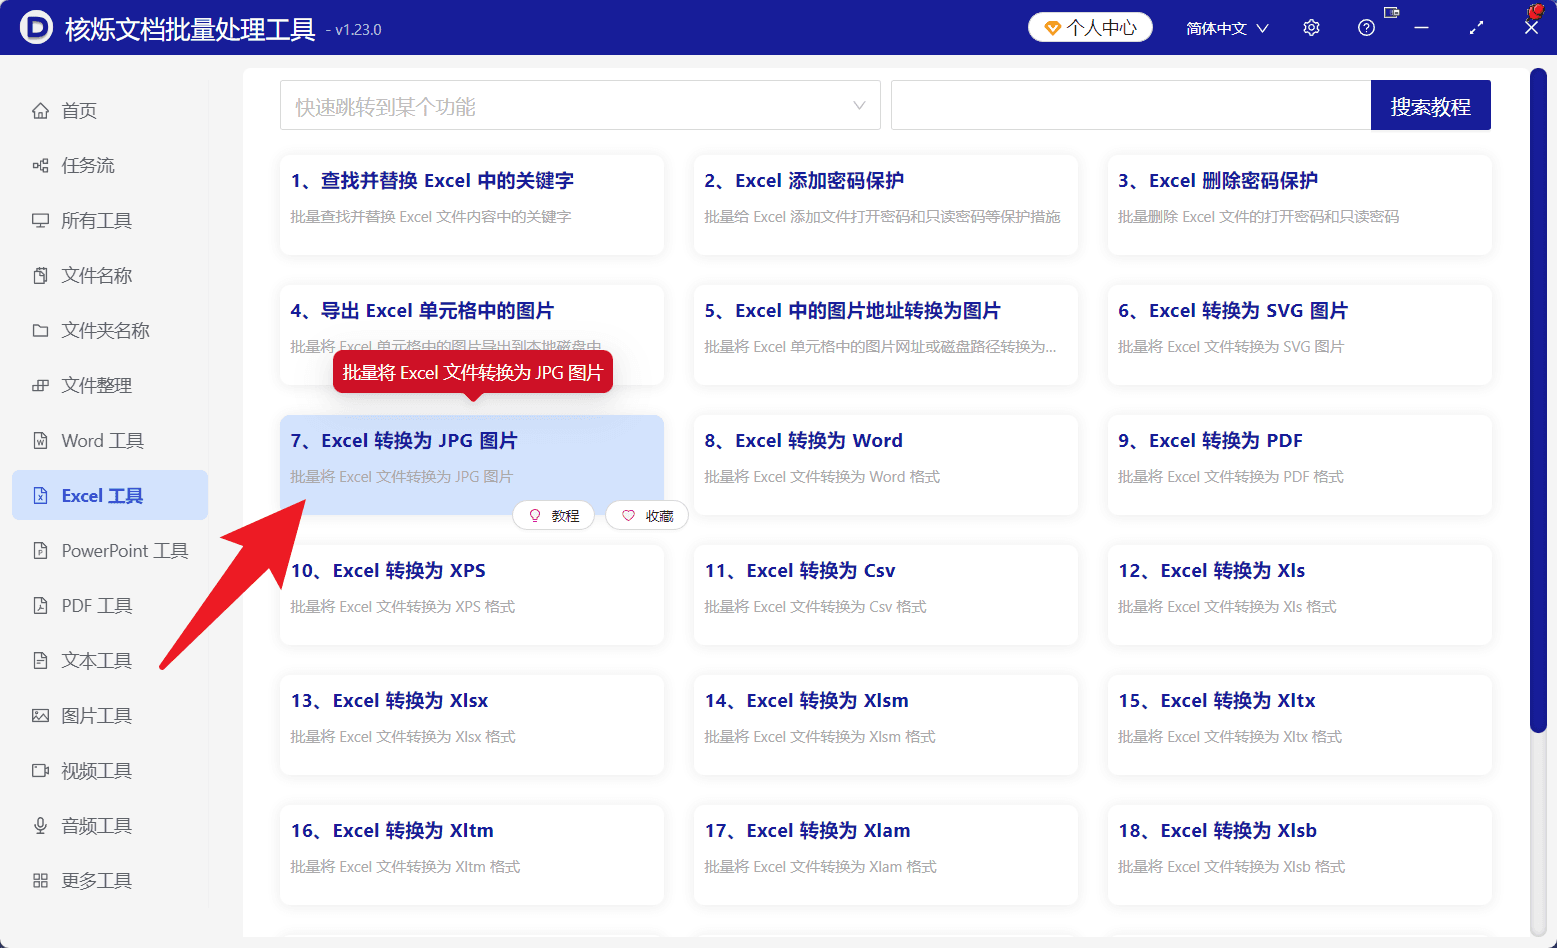This screenshot has height=948, width=1557.
Task: Open Excel 转换为 Xlsx card
Action: pos(472,725)
